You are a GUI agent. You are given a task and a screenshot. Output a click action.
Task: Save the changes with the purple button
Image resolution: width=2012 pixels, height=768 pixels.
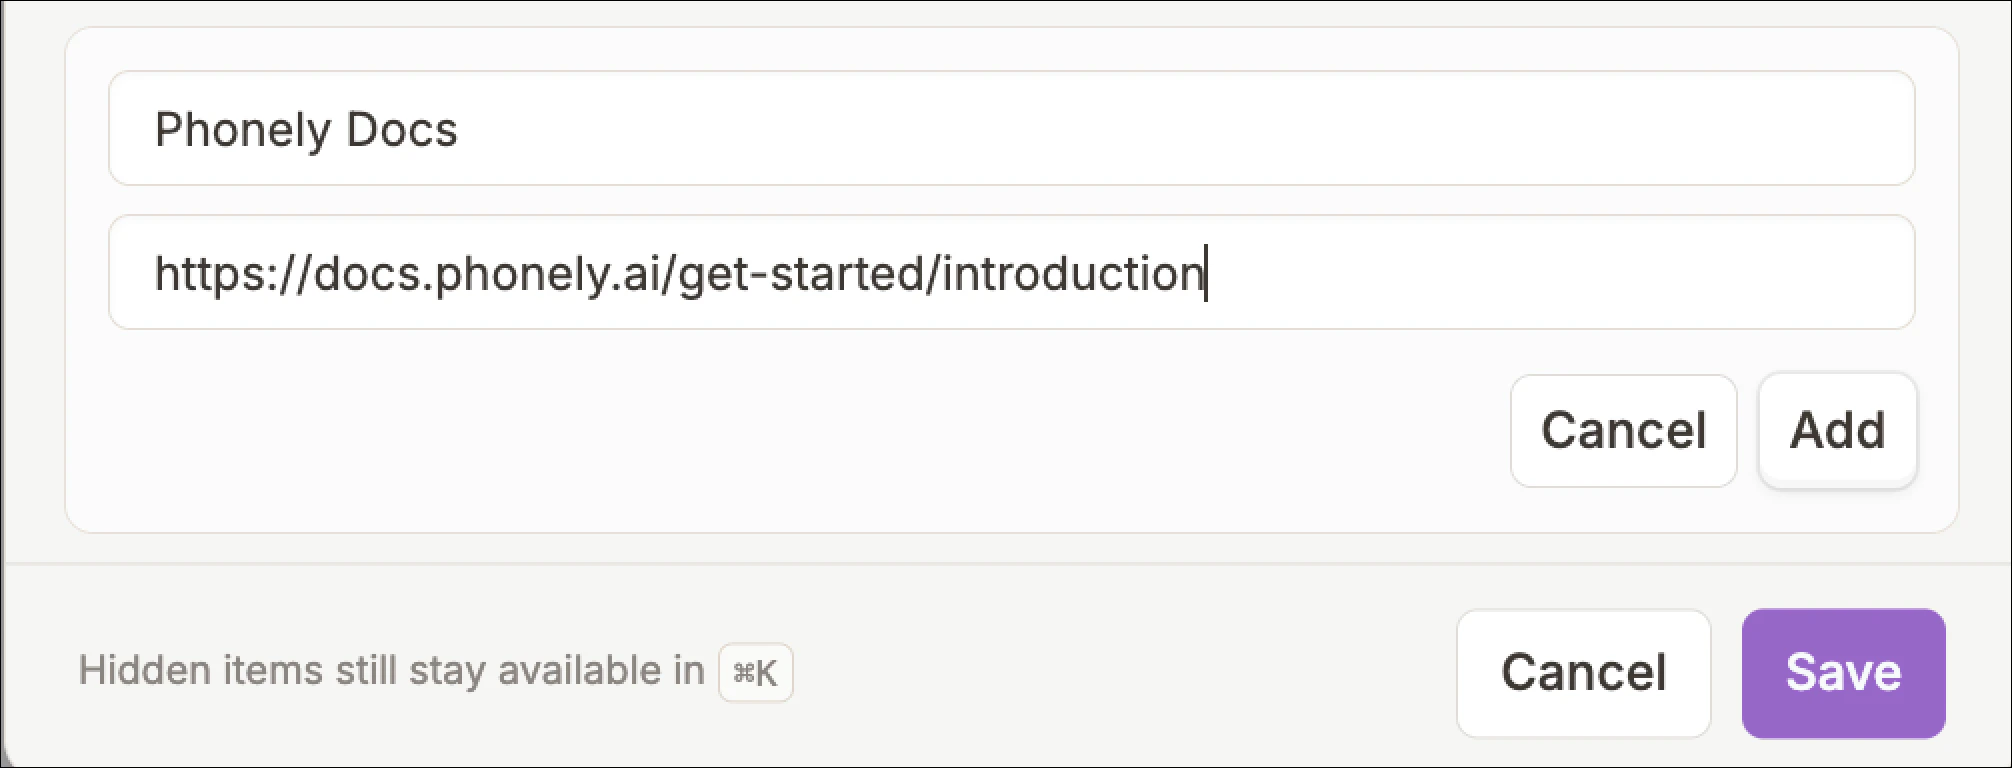[1843, 672]
